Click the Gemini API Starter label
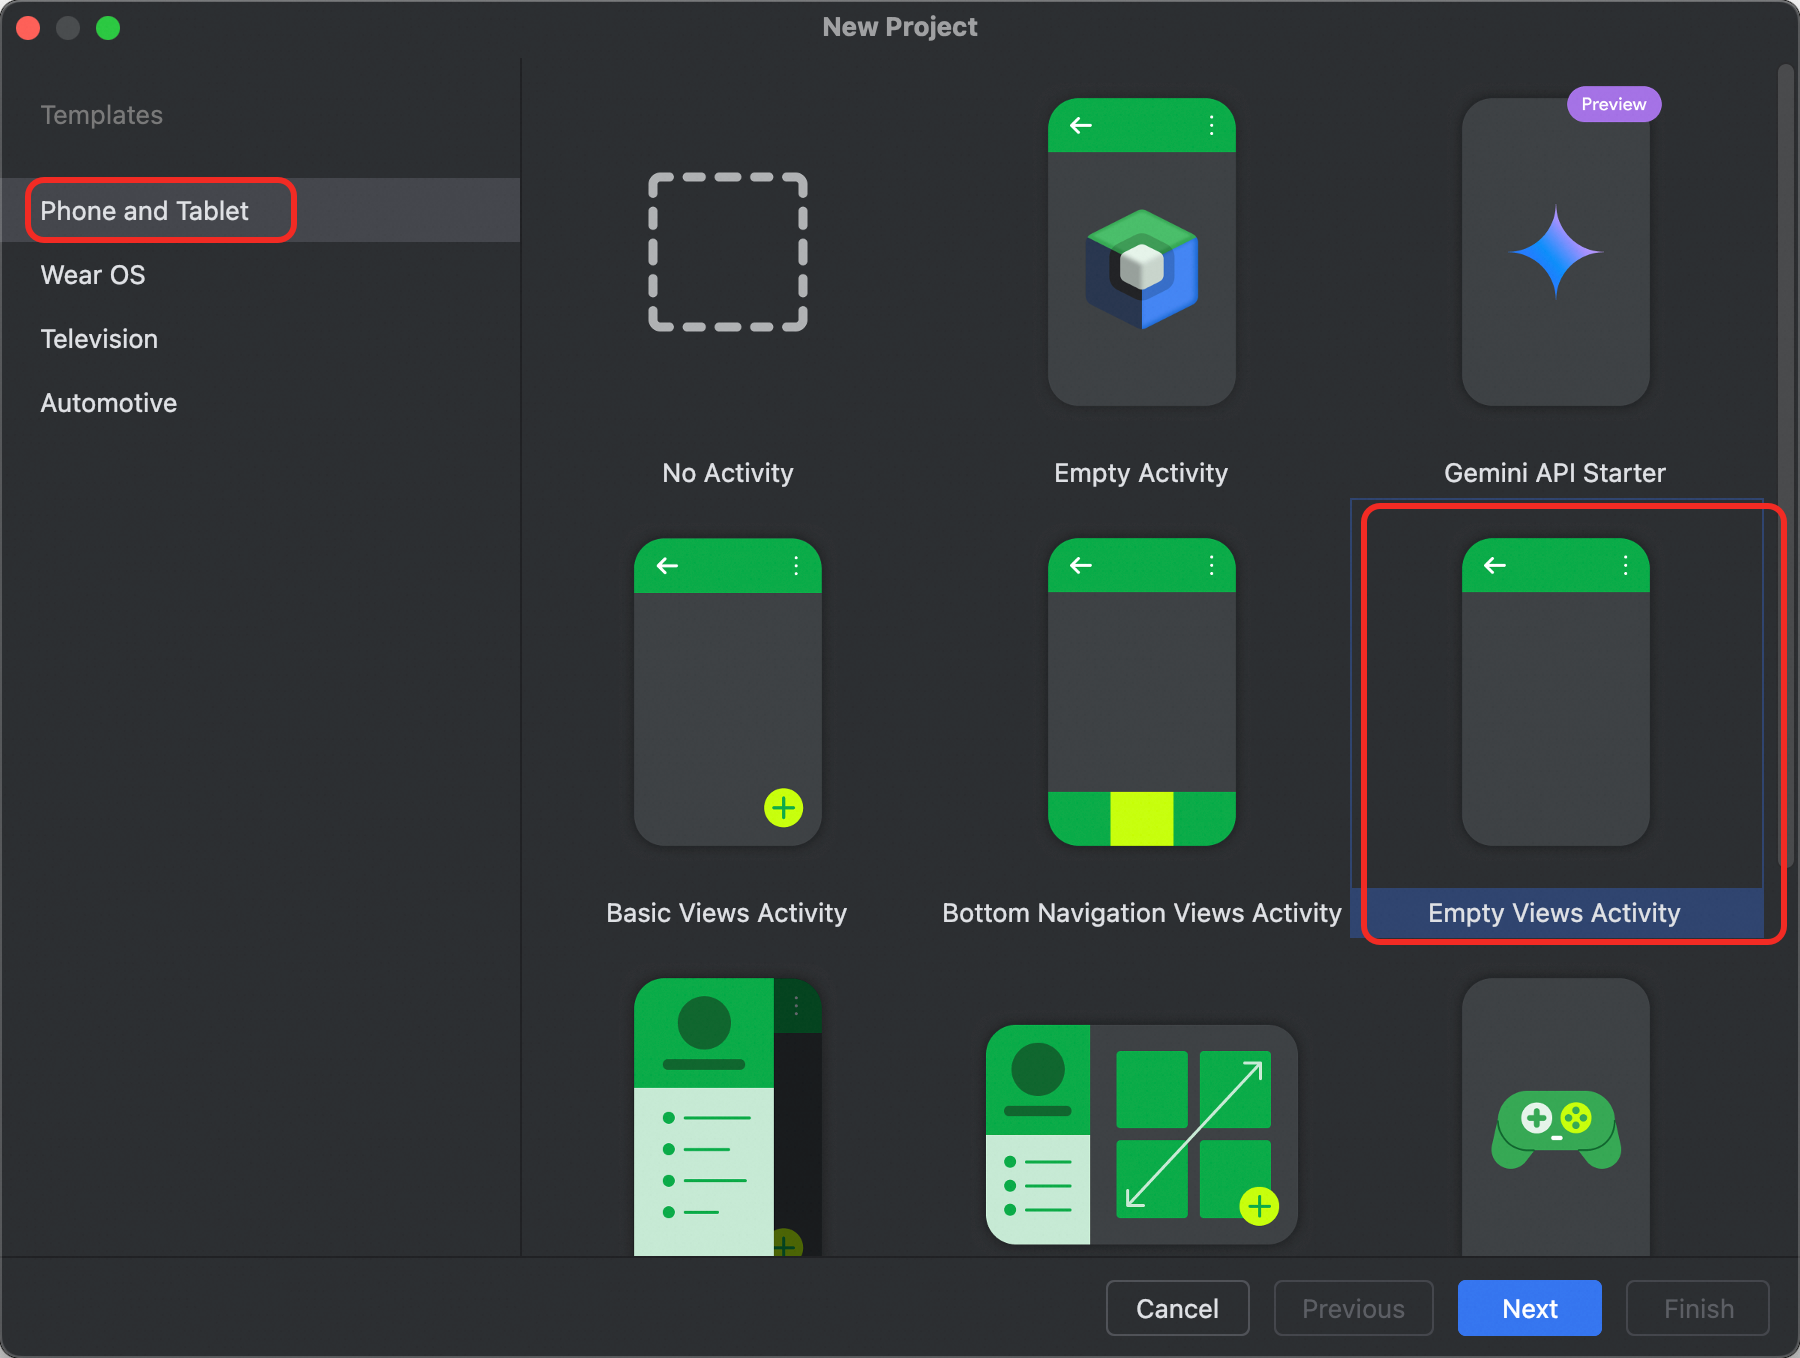This screenshot has width=1800, height=1358. pyautogui.click(x=1555, y=473)
